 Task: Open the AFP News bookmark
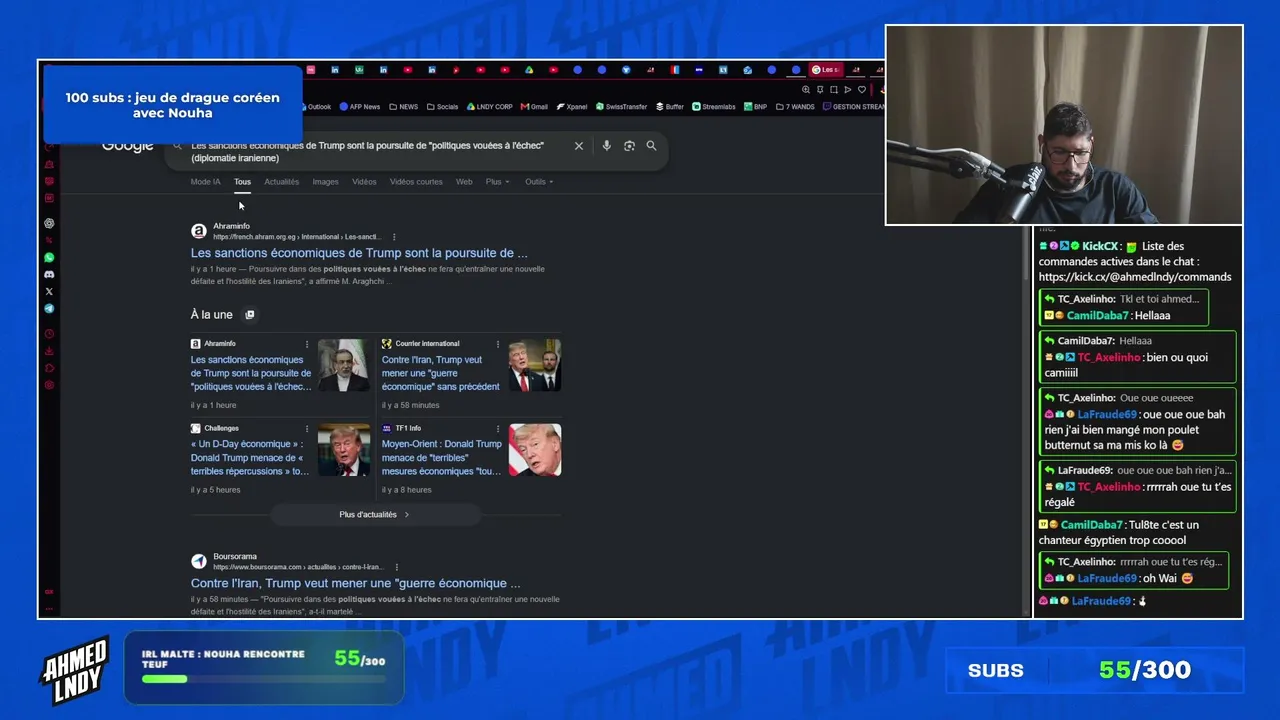(x=360, y=107)
